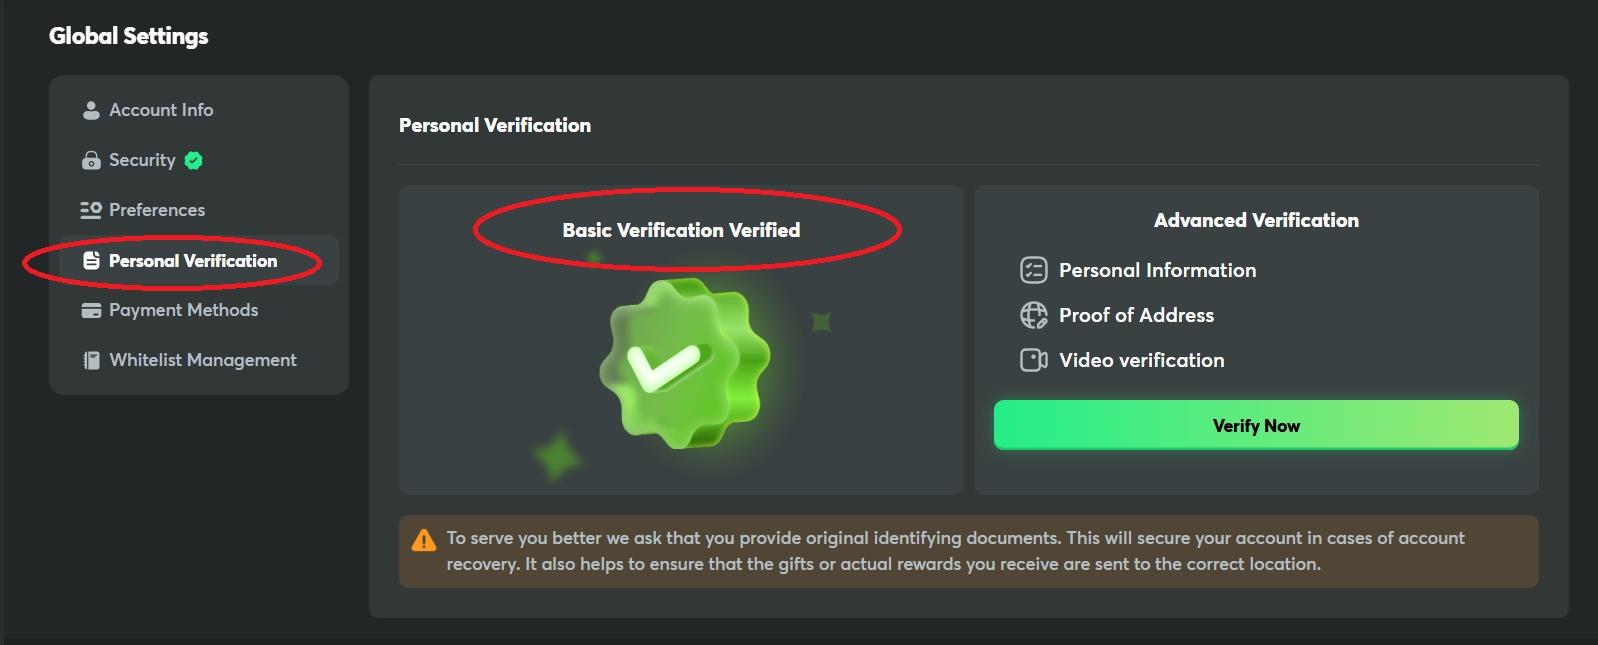Click the Video verification camera icon
This screenshot has width=1598, height=645.
tap(1033, 360)
